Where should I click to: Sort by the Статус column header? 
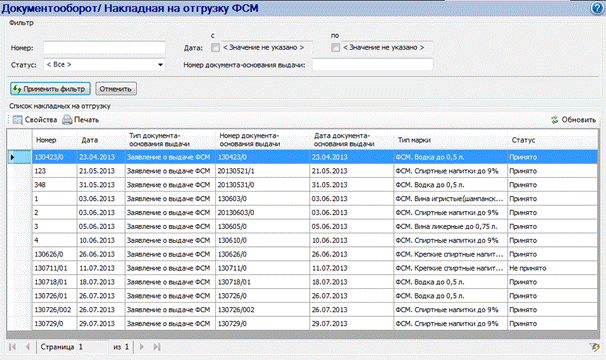coord(523,140)
